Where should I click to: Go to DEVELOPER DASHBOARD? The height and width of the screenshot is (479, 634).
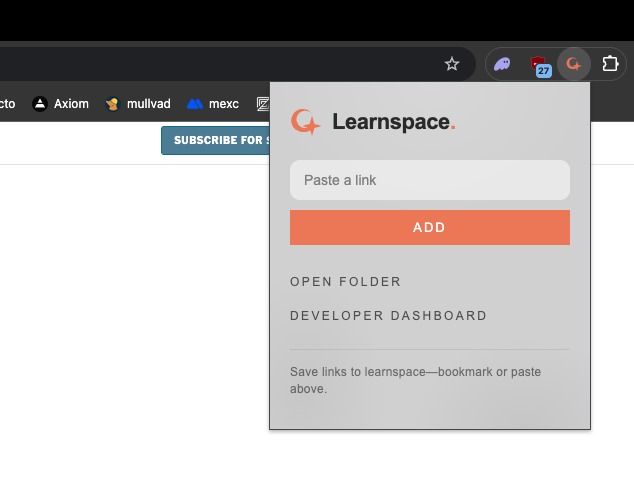(x=388, y=316)
